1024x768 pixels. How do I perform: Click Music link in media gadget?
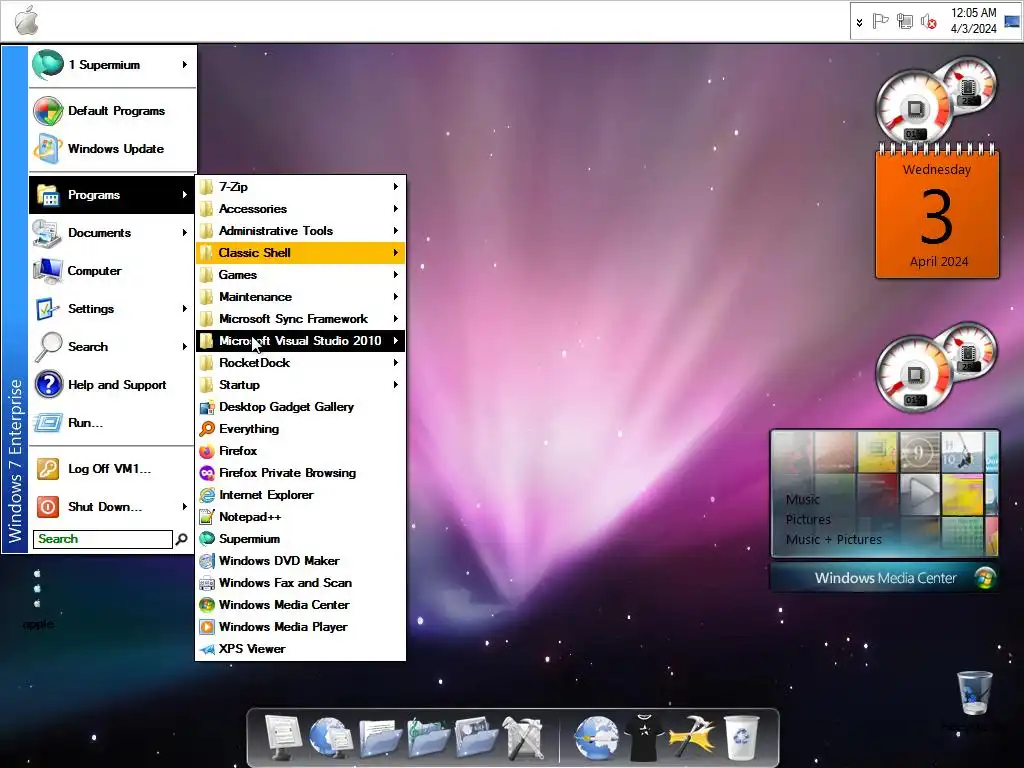(x=803, y=500)
